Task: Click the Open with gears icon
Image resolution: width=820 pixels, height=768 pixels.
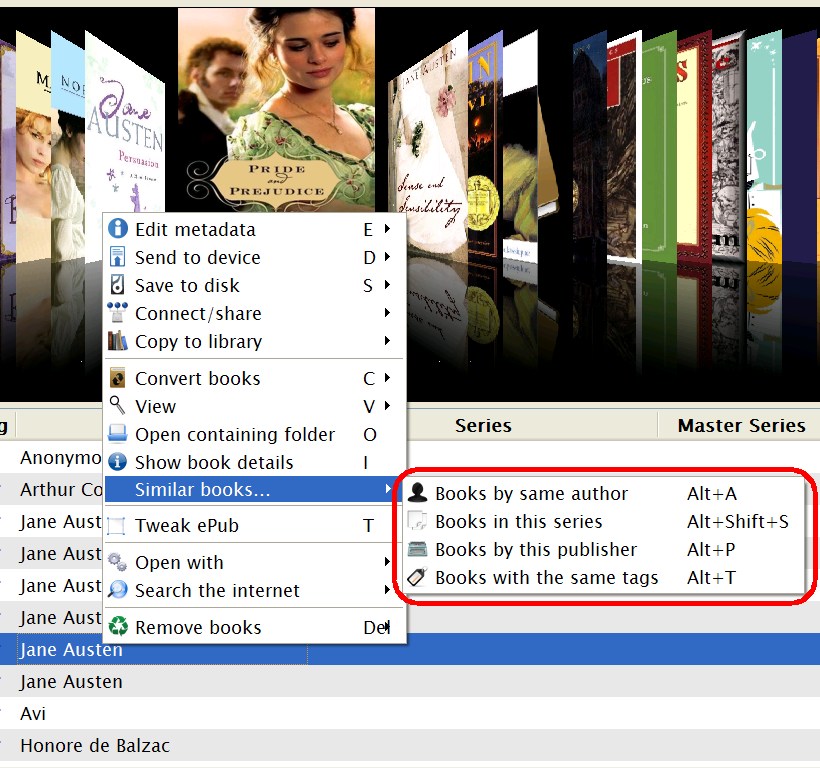Action: point(118,562)
